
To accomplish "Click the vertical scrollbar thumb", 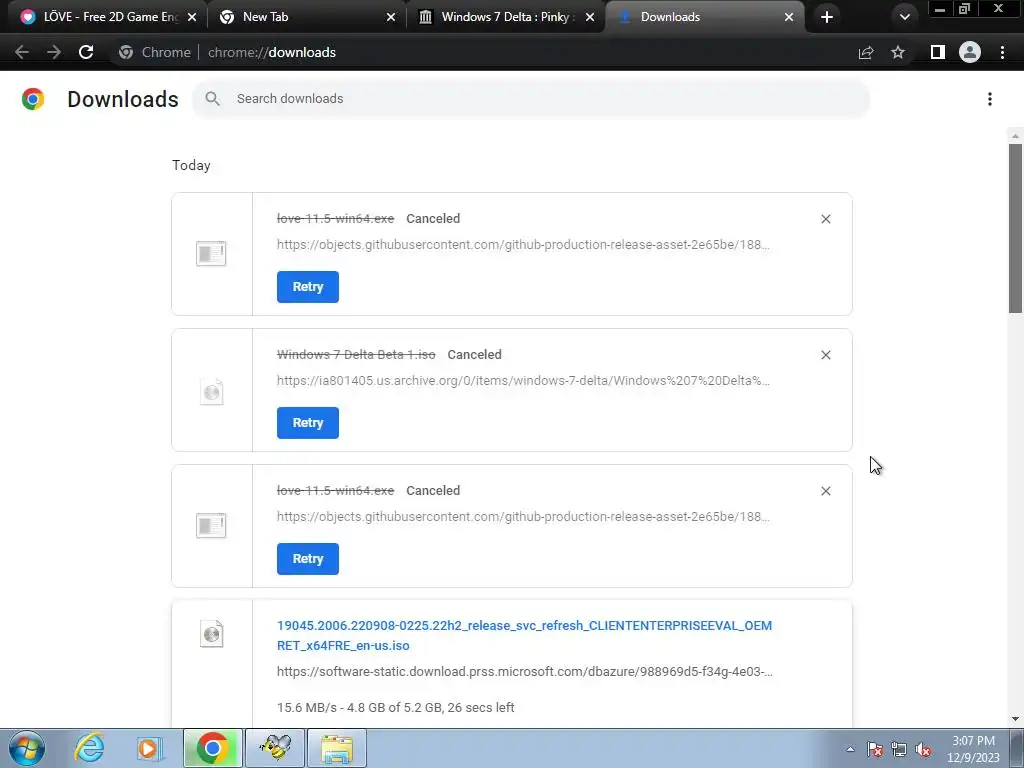I will click(x=1015, y=229).
